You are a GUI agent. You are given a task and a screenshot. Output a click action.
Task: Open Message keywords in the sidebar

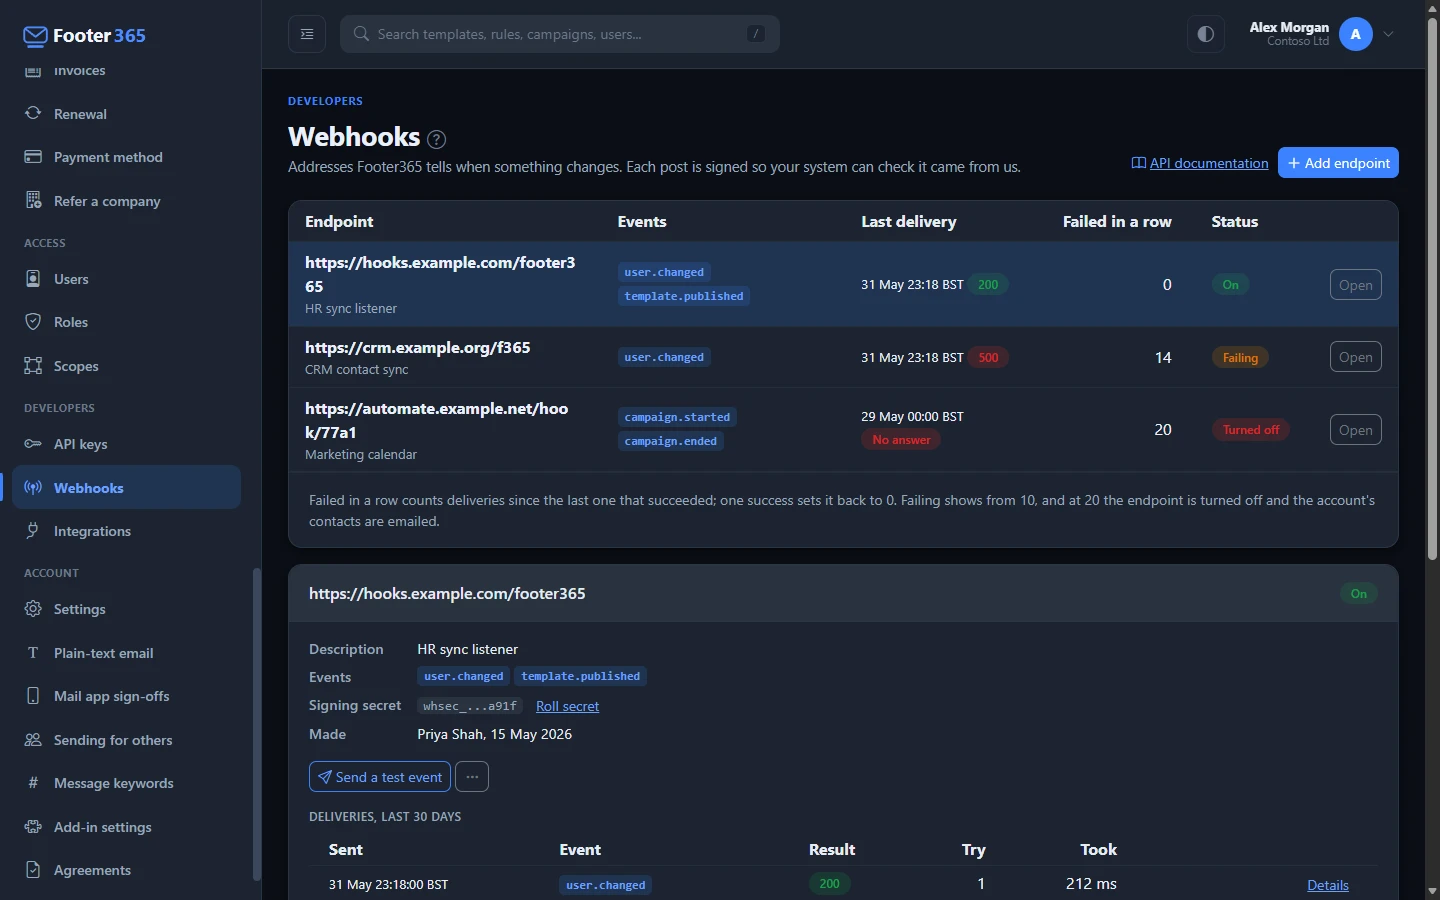(126, 783)
